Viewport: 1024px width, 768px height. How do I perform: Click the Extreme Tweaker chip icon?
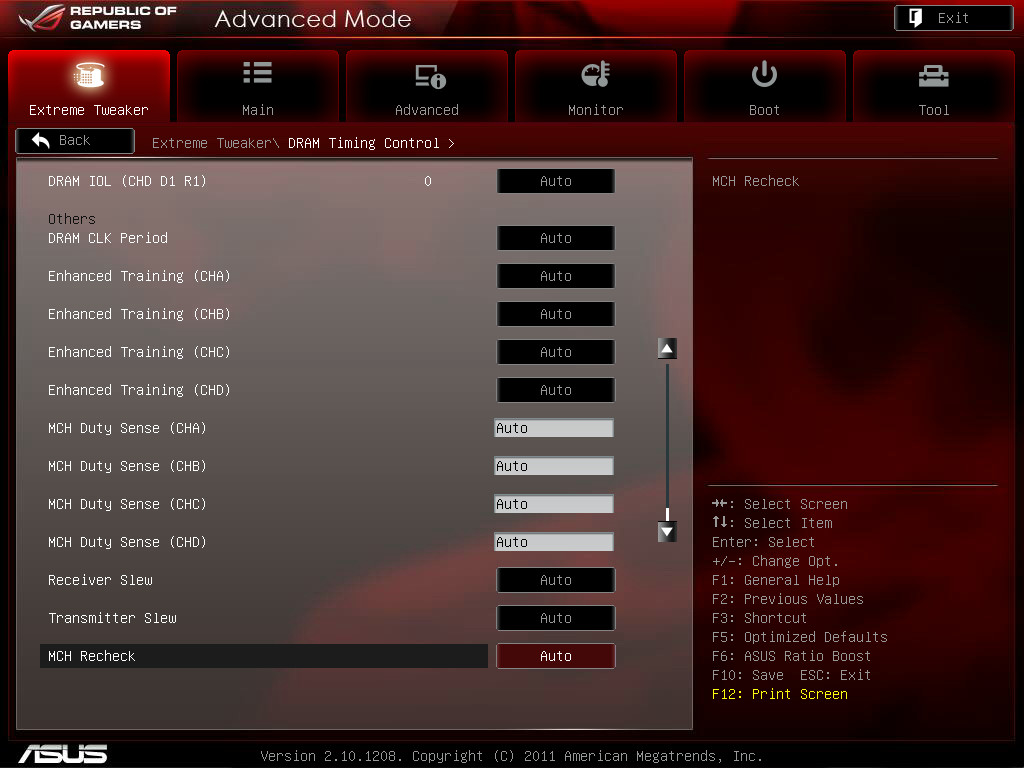pyautogui.click(x=89, y=74)
